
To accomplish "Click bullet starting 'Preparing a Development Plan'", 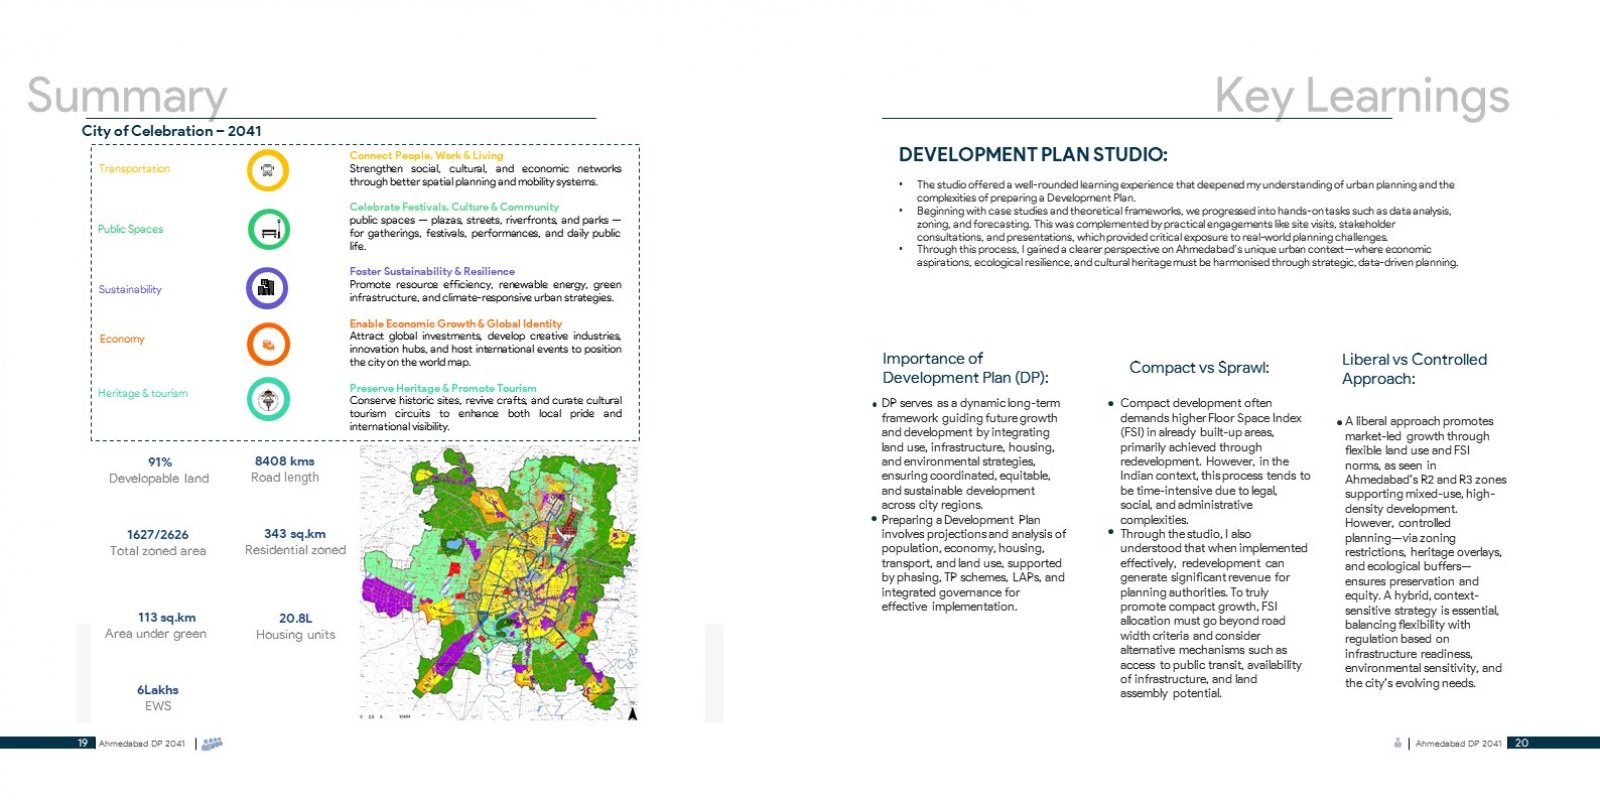I will pos(973,563).
